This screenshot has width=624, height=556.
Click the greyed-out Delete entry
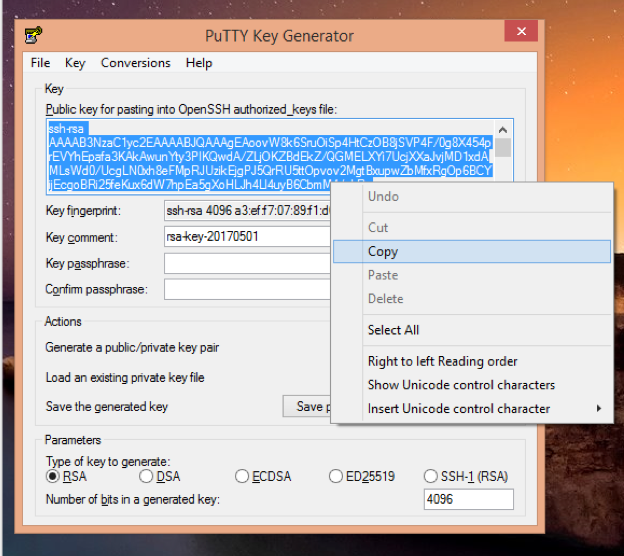tap(472, 299)
